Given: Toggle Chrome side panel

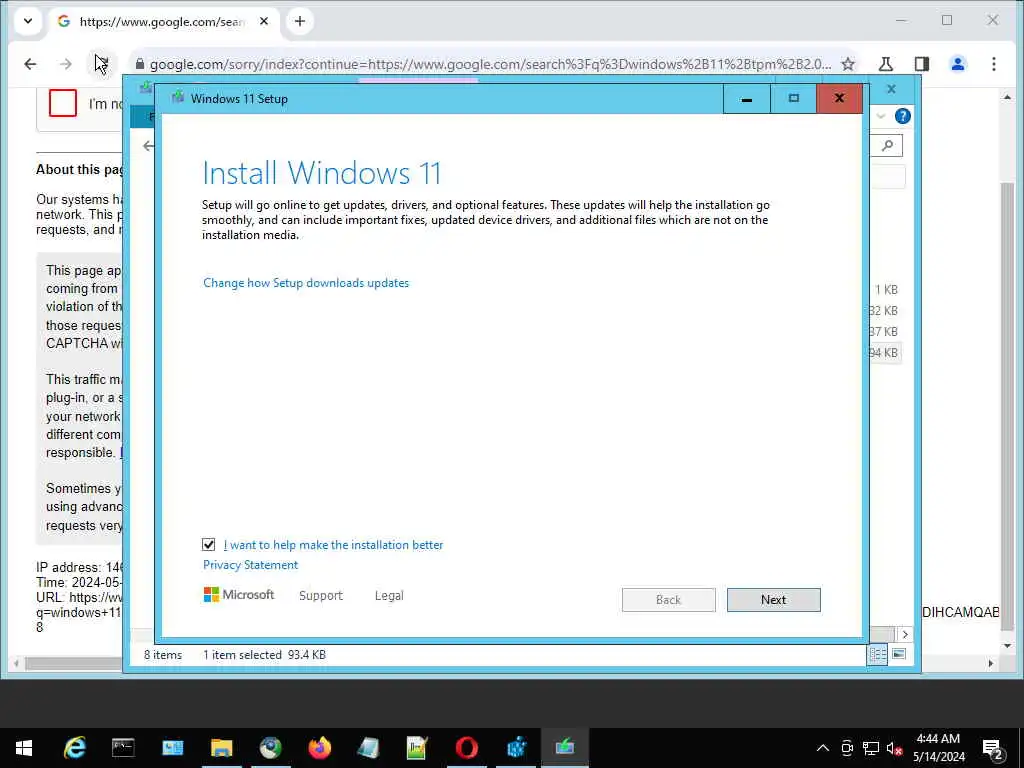Looking at the screenshot, I should 921,64.
